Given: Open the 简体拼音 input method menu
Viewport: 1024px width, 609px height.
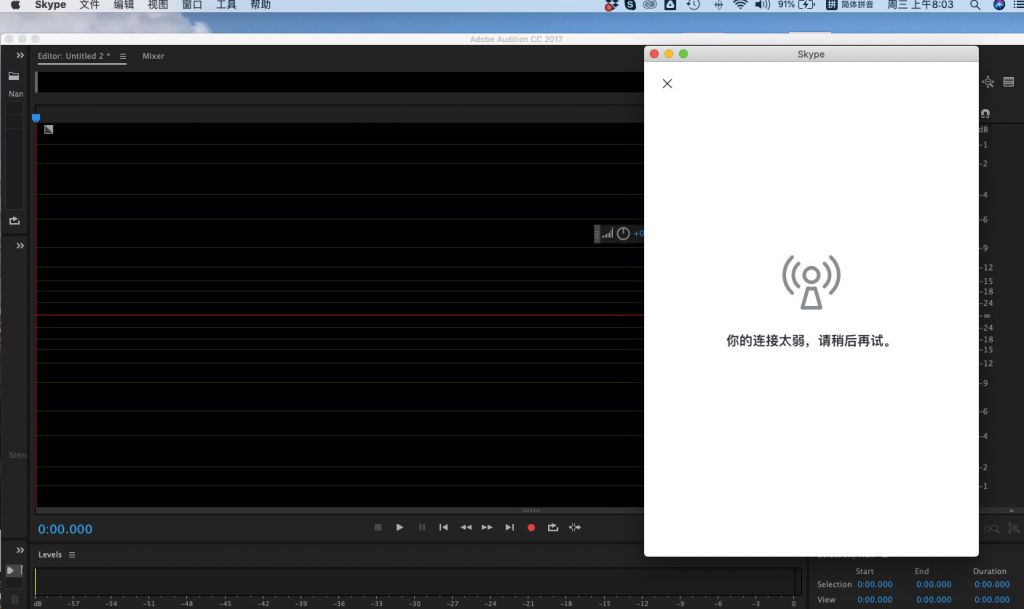Looking at the screenshot, I should pyautogui.click(x=850, y=5).
